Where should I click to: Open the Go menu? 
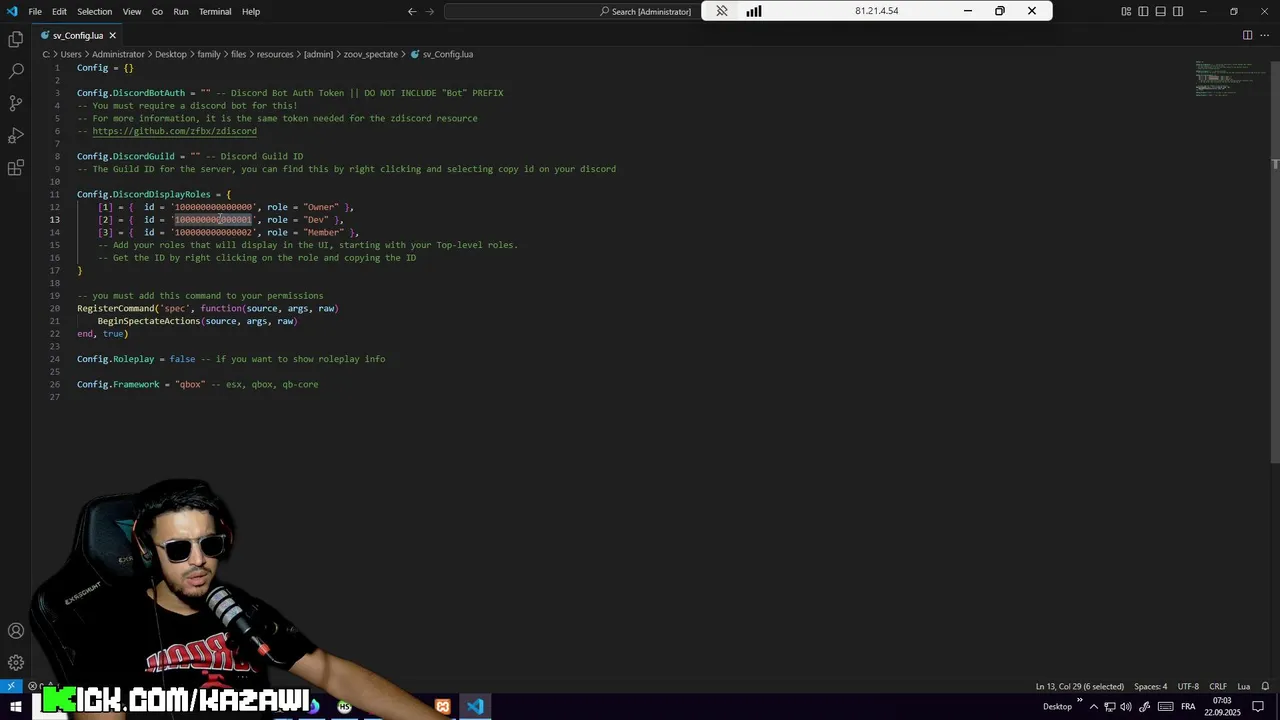(x=157, y=11)
